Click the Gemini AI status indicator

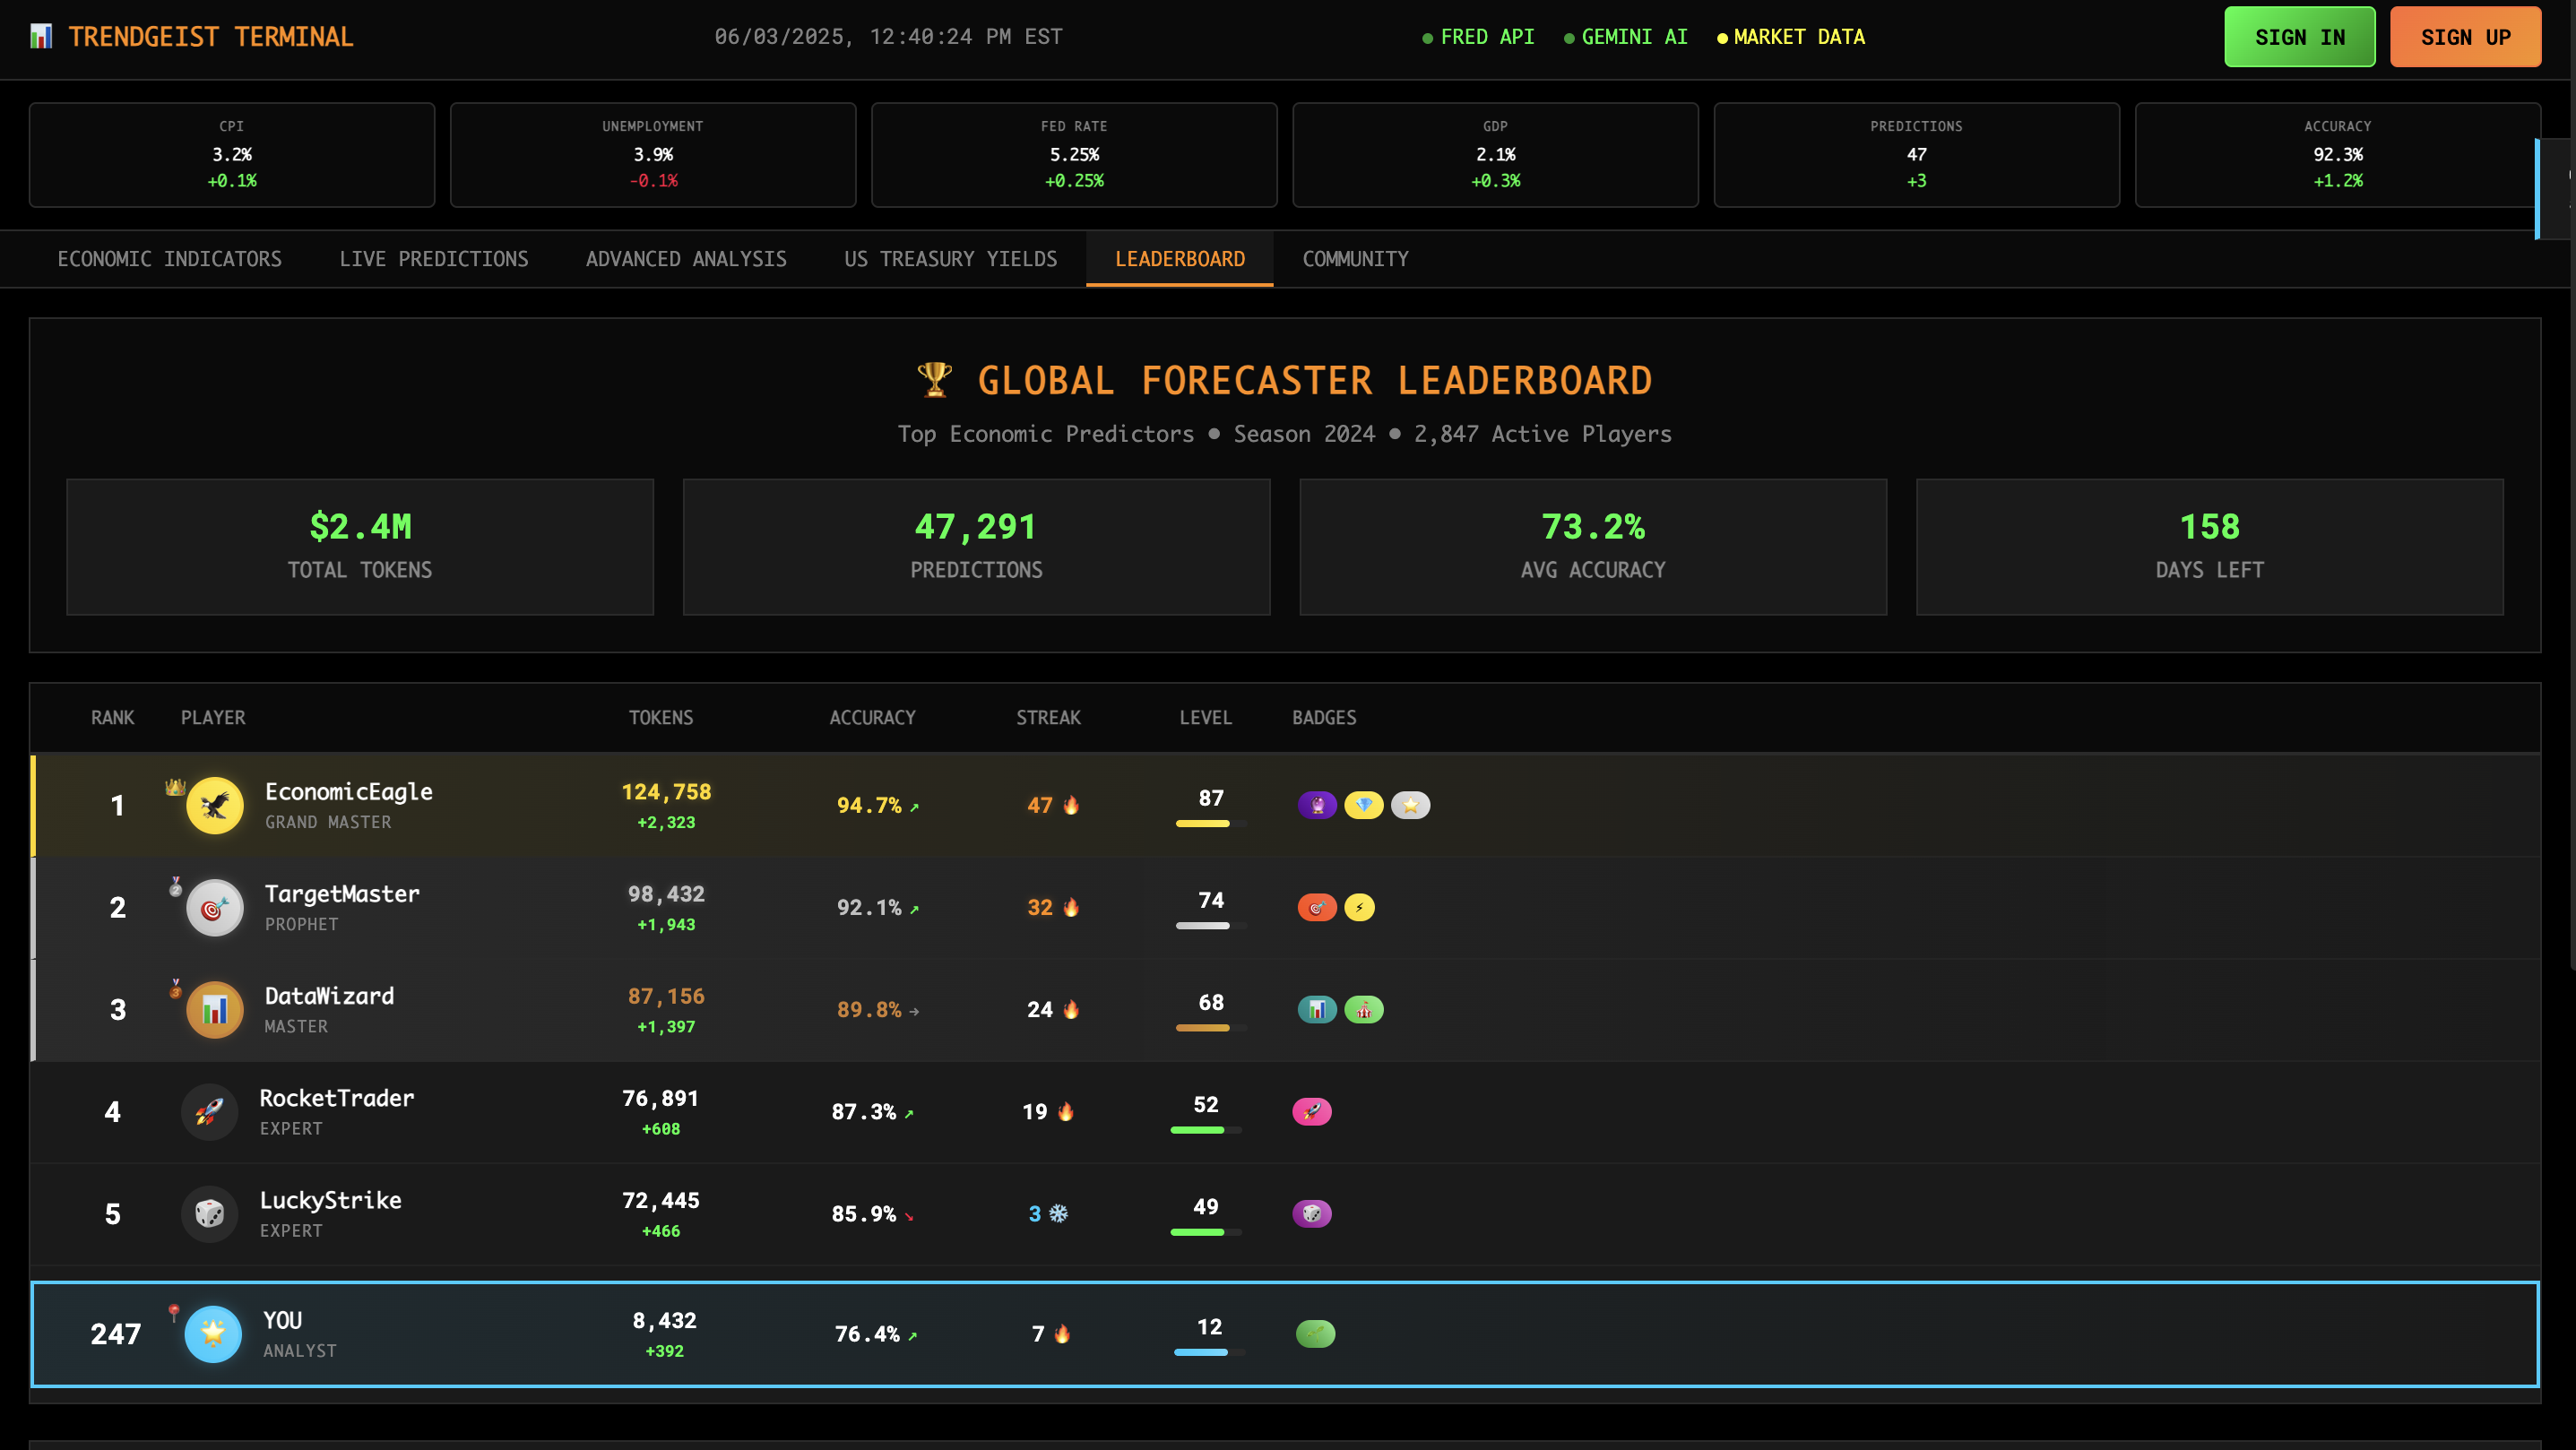[1626, 37]
